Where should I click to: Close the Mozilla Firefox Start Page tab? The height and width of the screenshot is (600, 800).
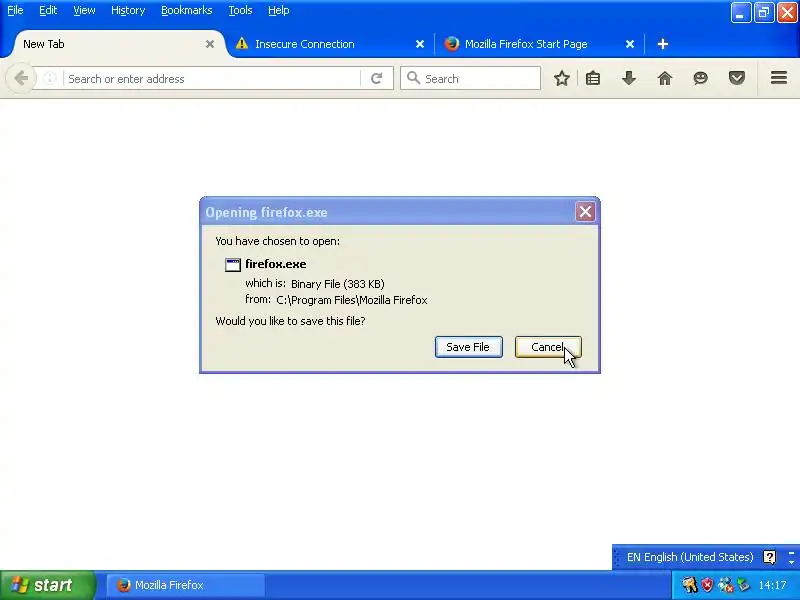630,44
